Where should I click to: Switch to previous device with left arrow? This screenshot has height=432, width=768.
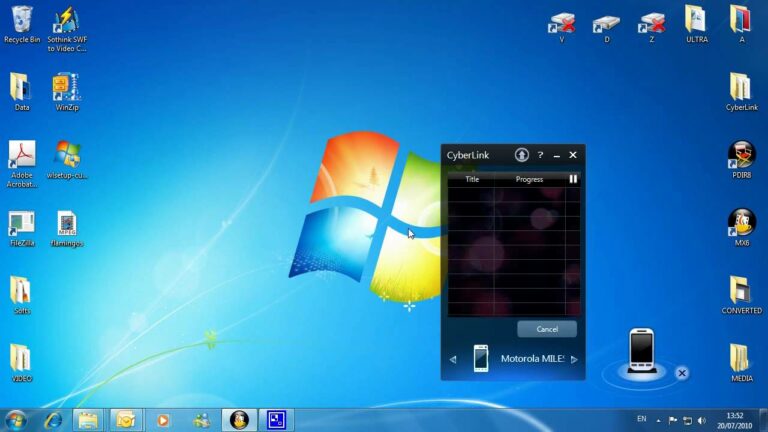click(x=453, y=359)
